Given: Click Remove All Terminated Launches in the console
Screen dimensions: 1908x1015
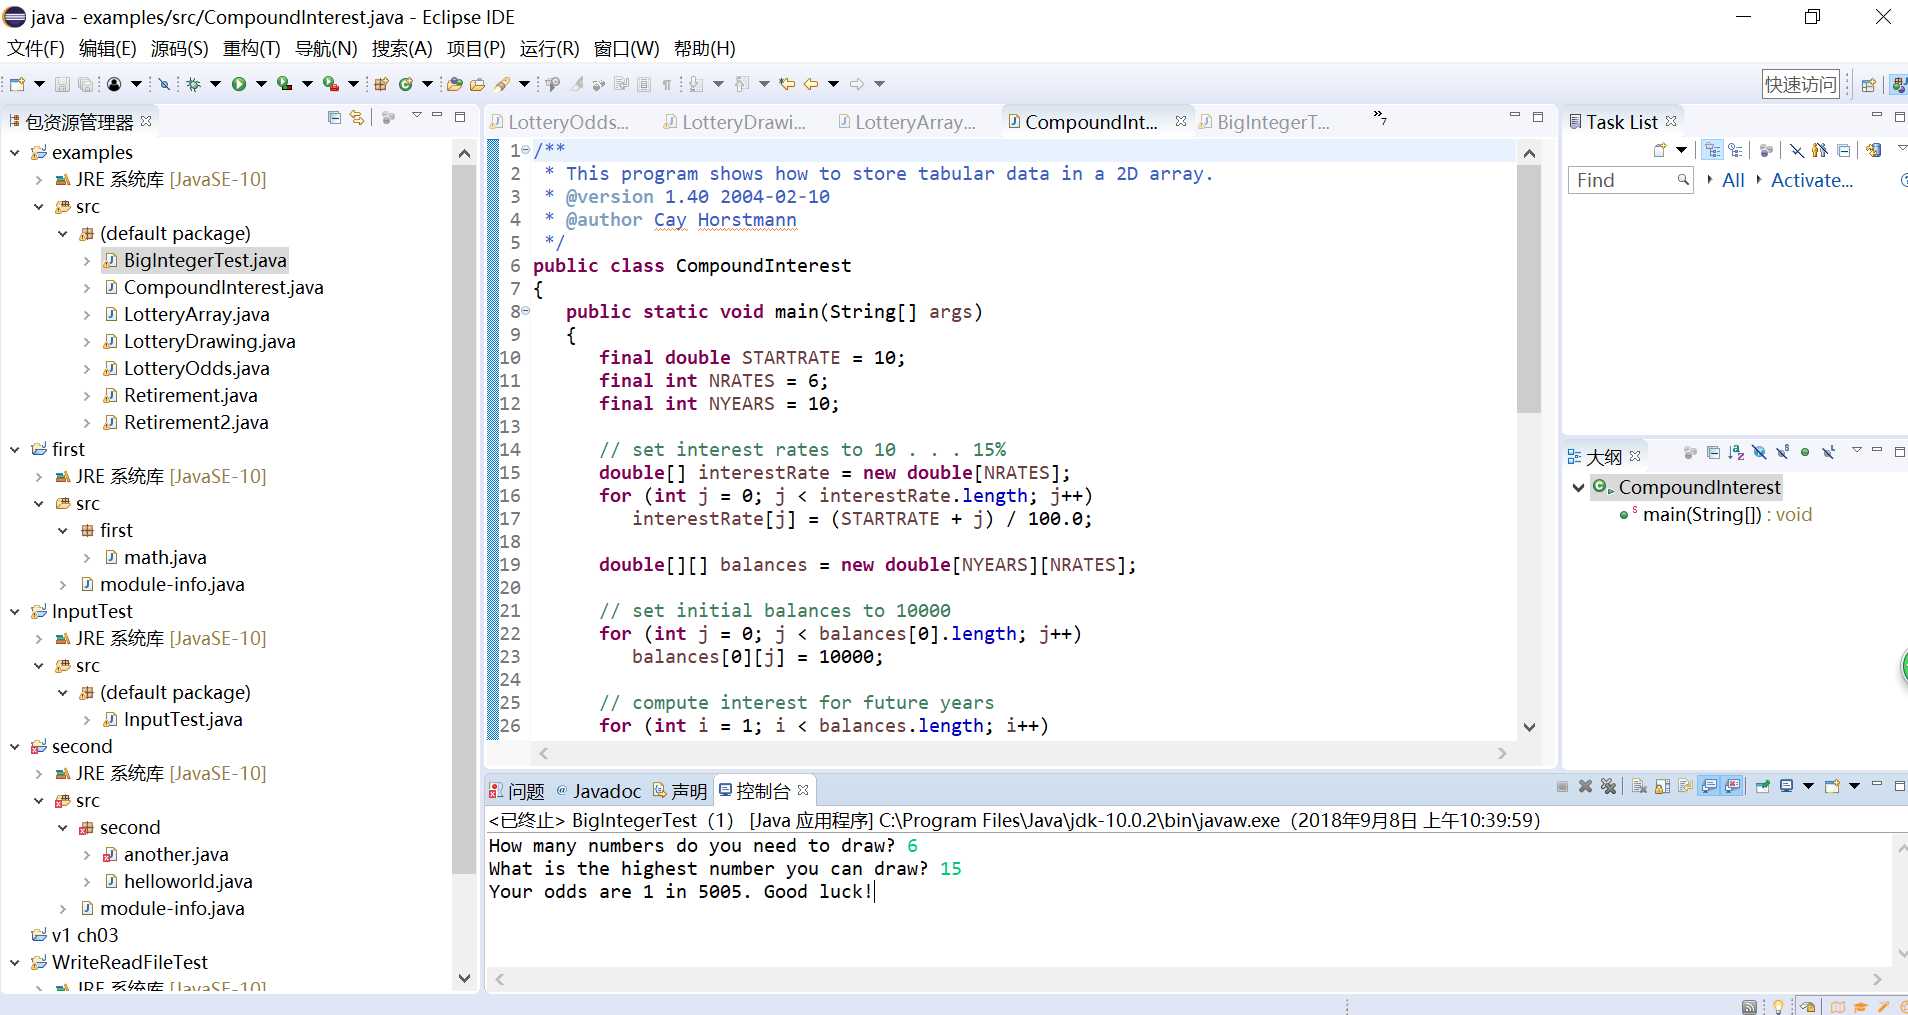Looking at the screenshot, I should [1608, 786].
